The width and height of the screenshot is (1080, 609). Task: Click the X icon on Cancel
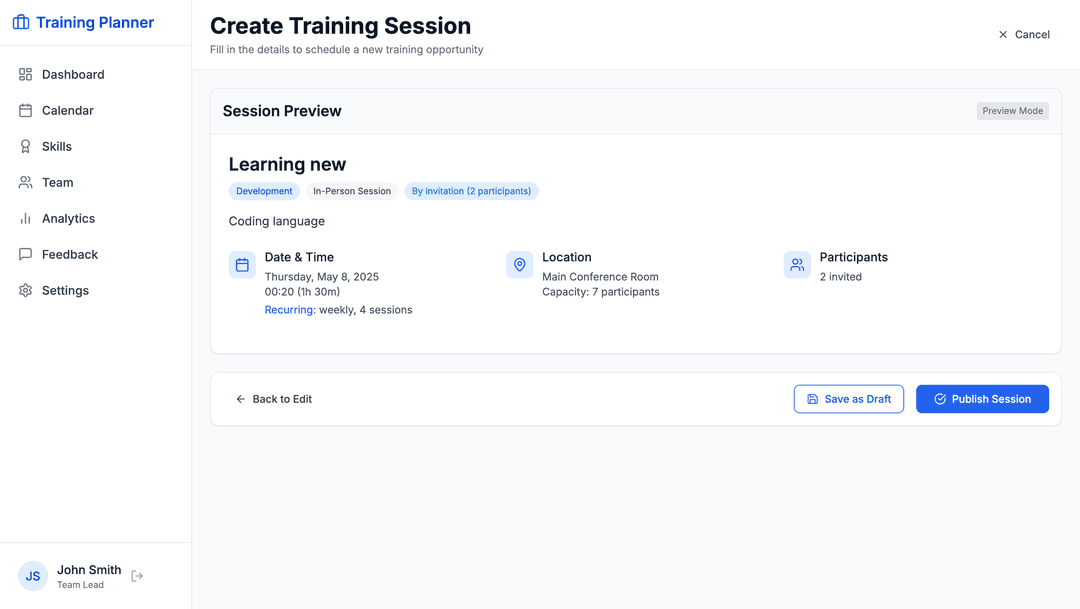coord(1002,34)
